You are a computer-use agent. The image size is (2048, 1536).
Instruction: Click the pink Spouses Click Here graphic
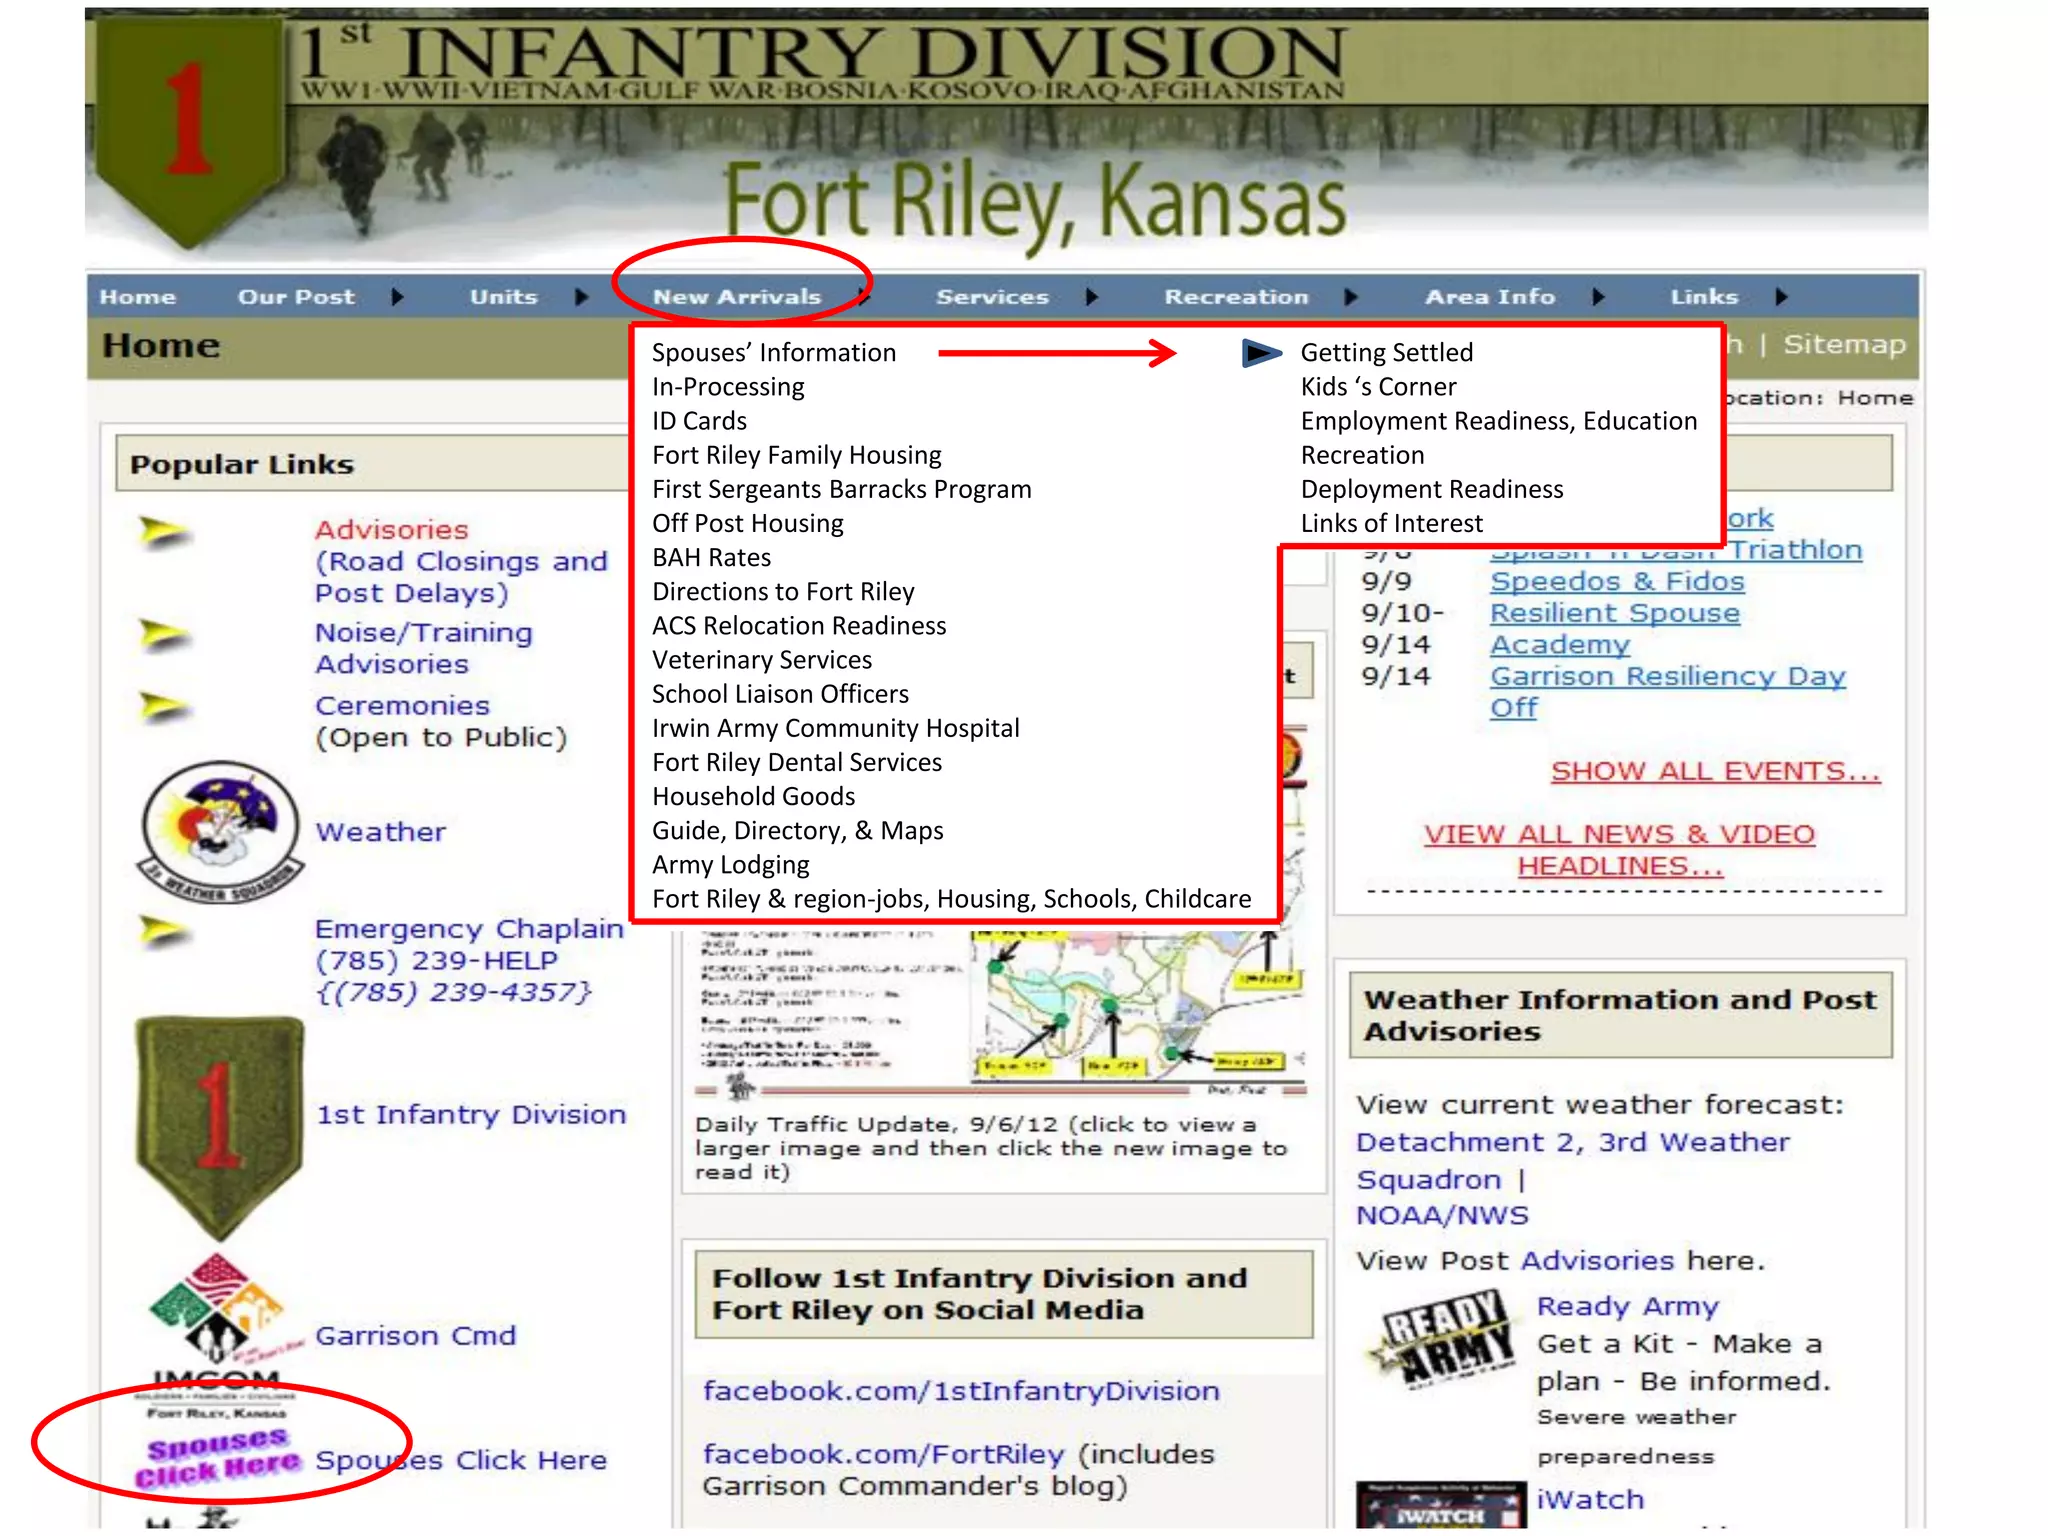tap(217, 1457)
